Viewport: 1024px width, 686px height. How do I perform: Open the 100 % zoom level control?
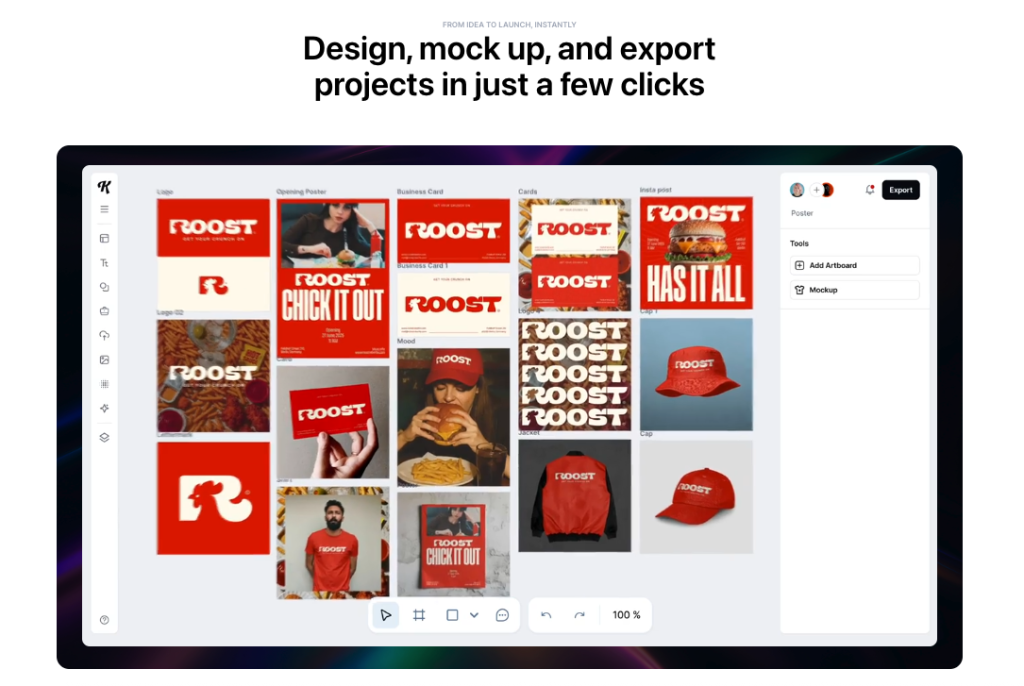click(626, 615)
